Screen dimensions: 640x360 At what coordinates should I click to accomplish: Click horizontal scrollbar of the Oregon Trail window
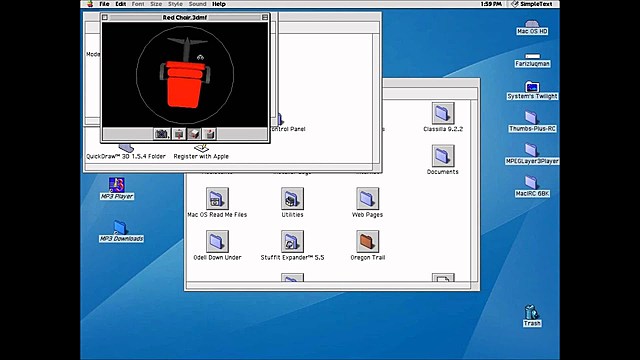point(329,285)
